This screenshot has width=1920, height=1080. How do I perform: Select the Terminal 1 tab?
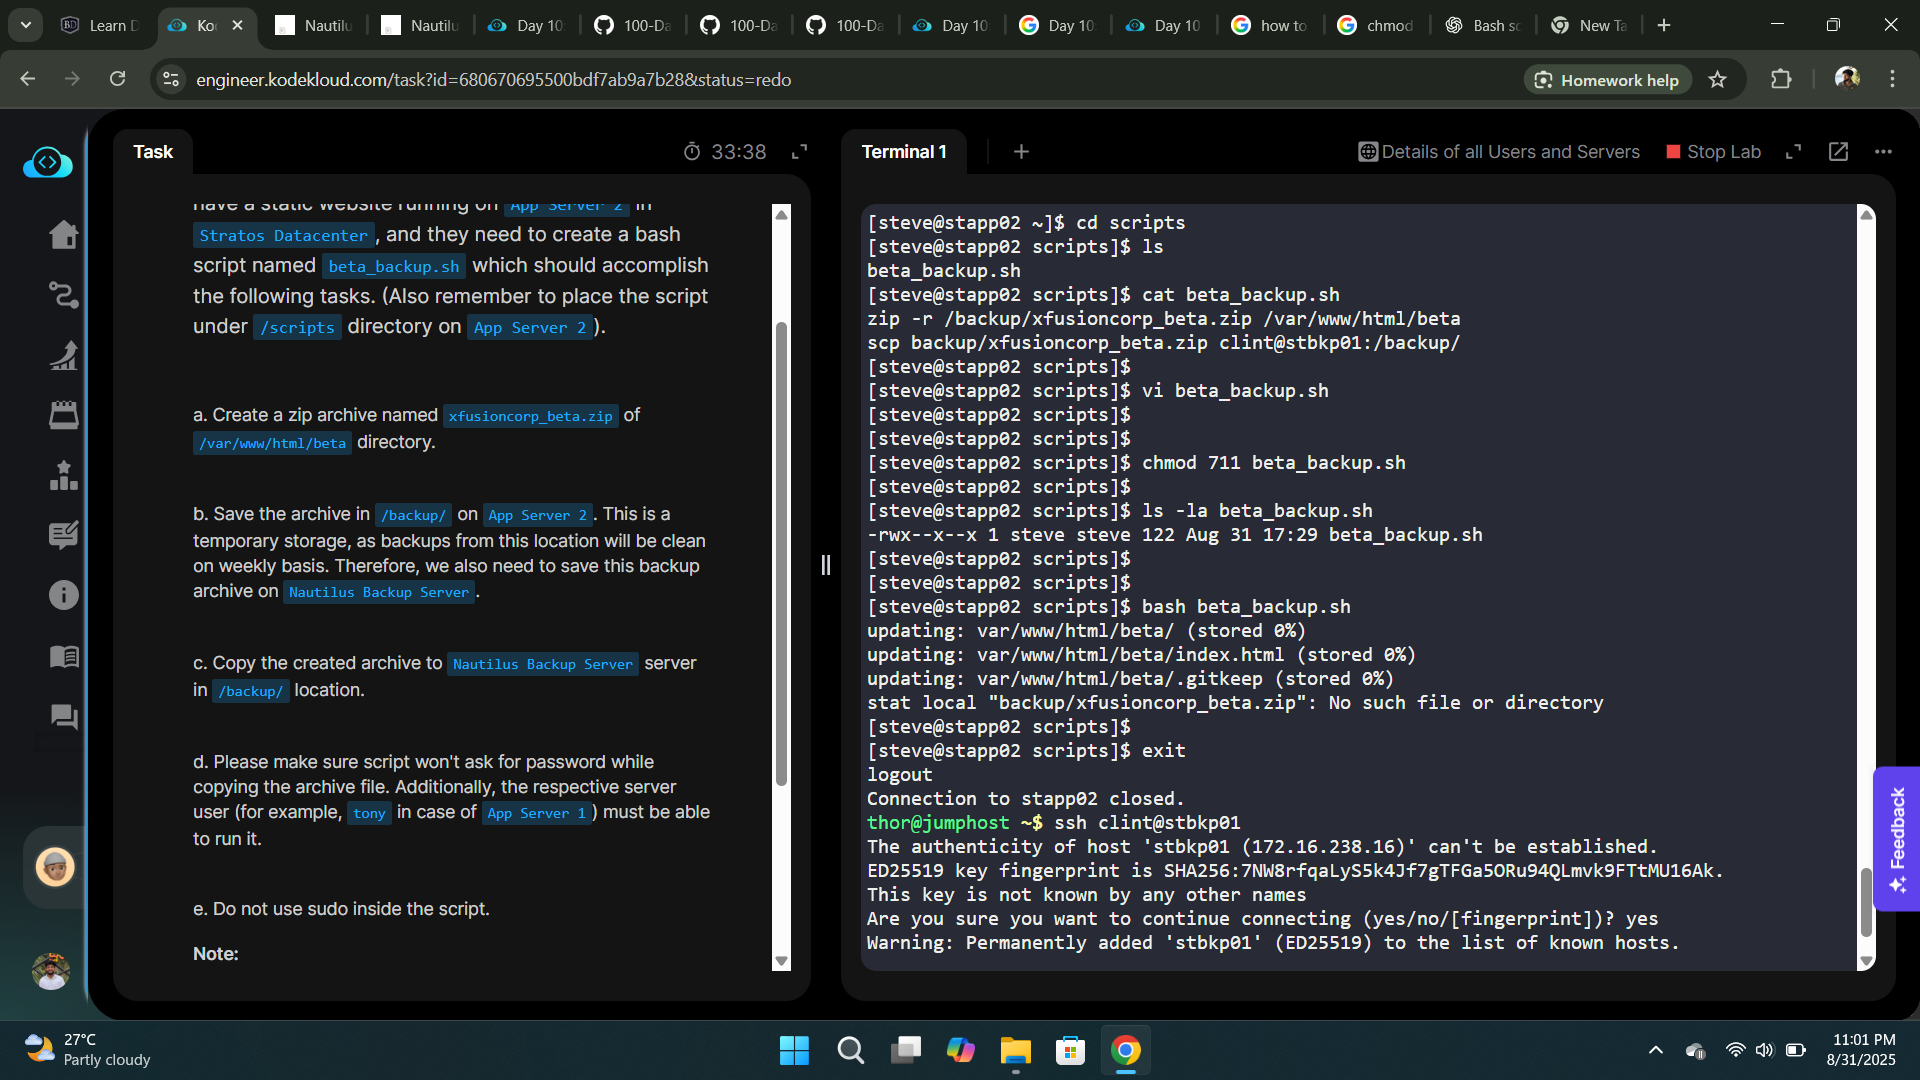(903, 151)
